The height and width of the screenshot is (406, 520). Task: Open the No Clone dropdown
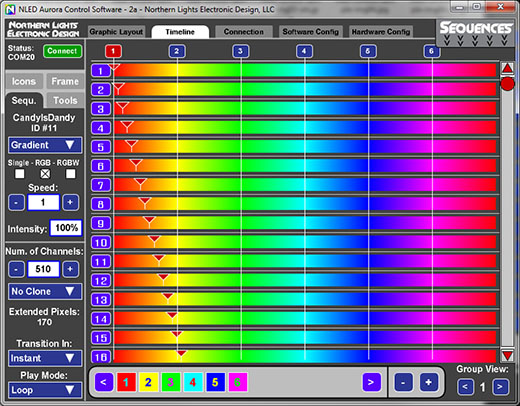45,291
